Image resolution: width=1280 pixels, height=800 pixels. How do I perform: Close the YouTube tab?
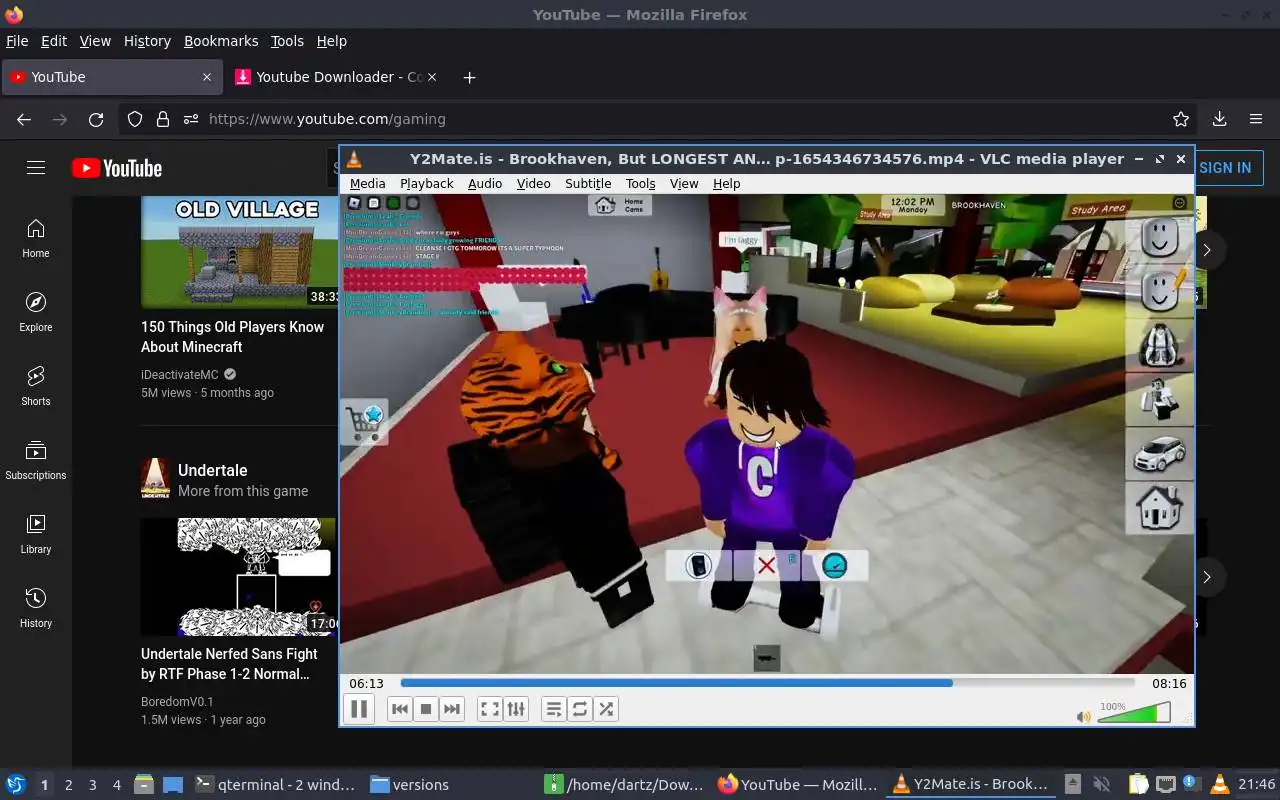[x=207, y=77]
